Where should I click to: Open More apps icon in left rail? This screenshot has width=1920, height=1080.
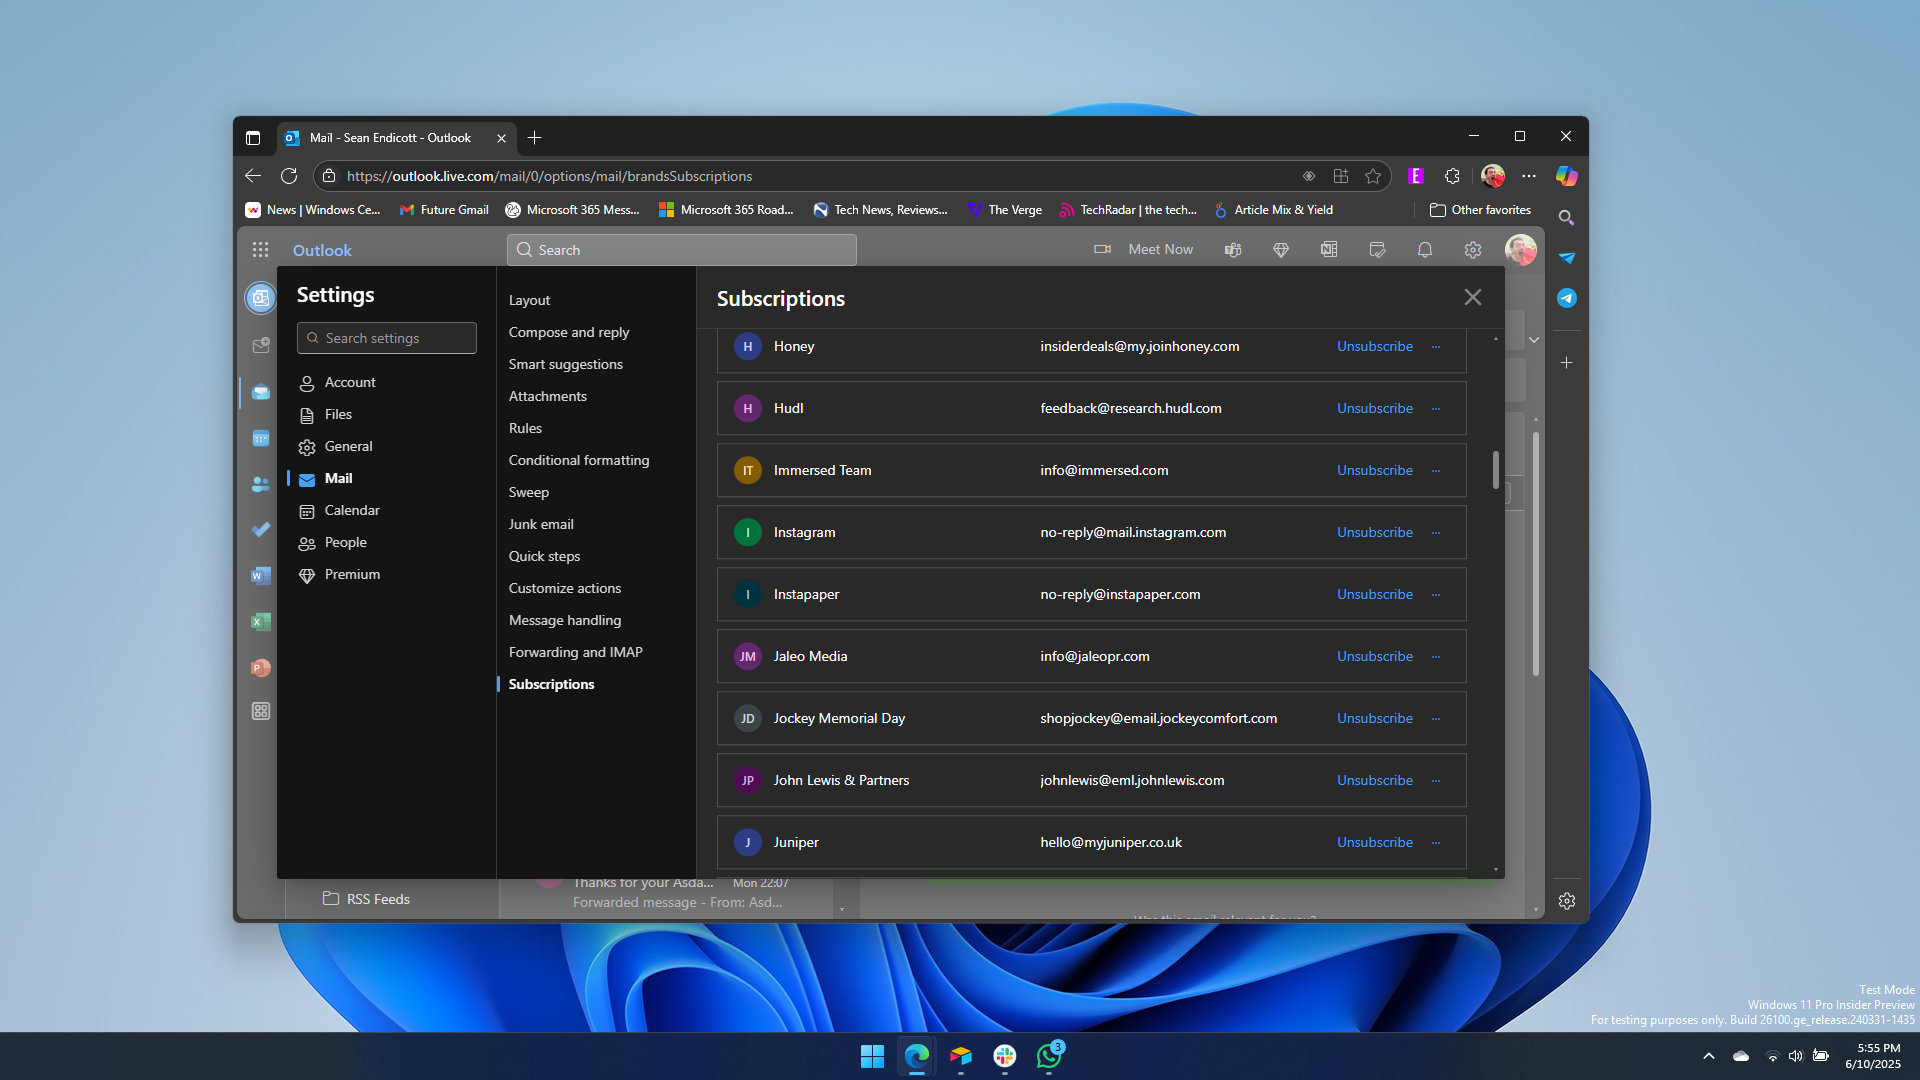point(261,711)
